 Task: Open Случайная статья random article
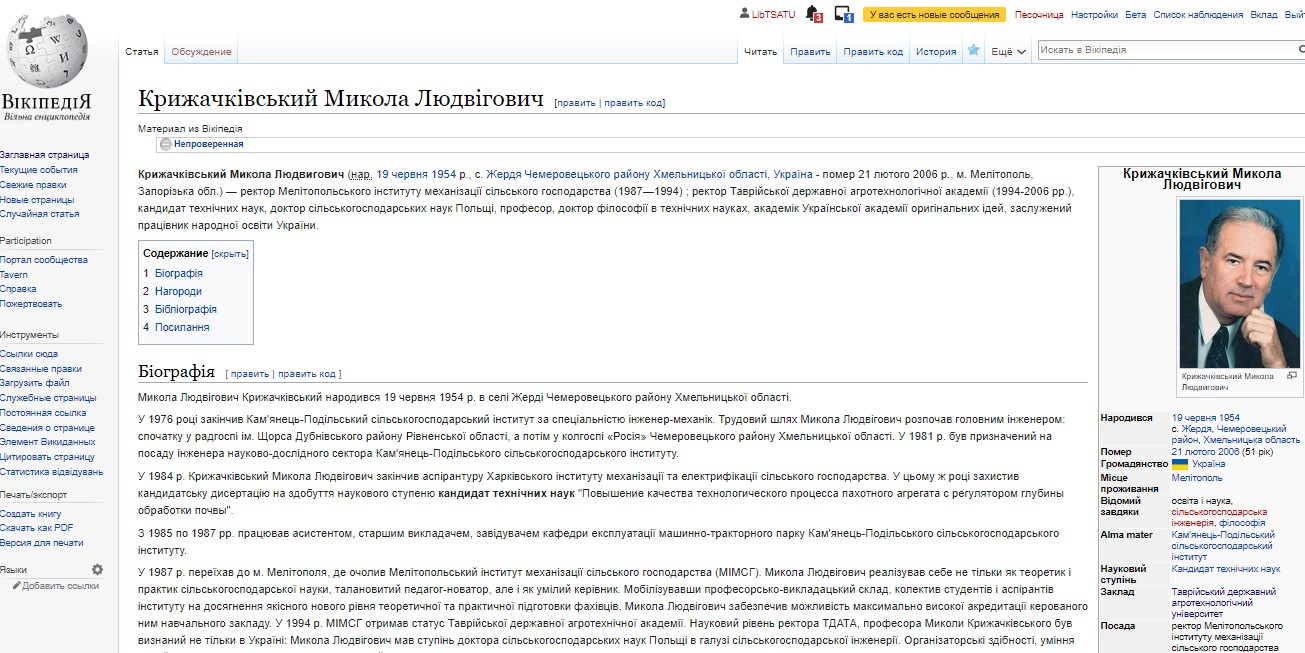40,214
